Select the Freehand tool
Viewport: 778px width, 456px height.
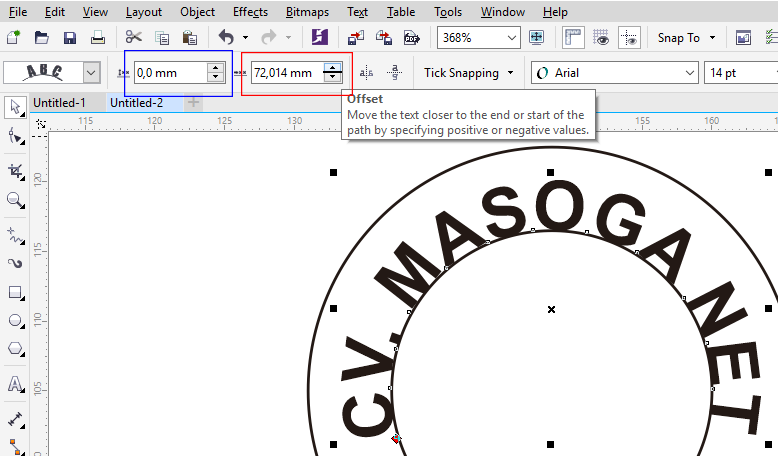15,236
